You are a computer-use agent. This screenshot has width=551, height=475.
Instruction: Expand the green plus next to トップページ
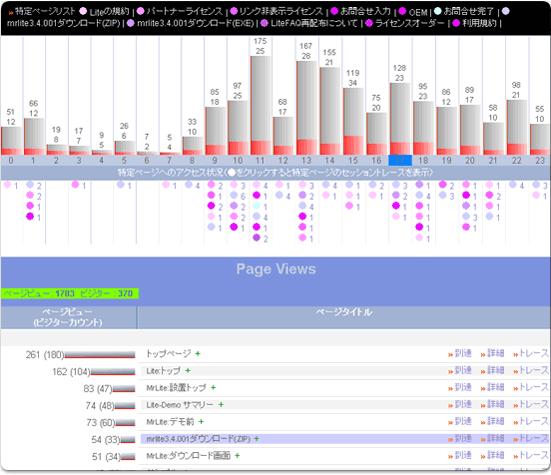pyautogui.click(x=198, y=353)
